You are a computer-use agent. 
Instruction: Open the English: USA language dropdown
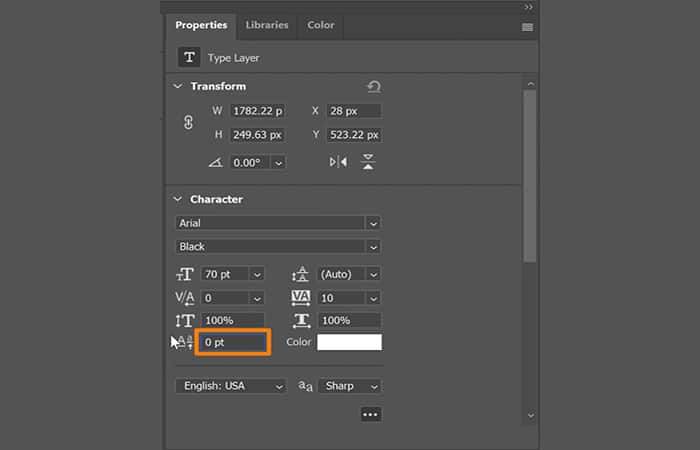pos(231,386)
